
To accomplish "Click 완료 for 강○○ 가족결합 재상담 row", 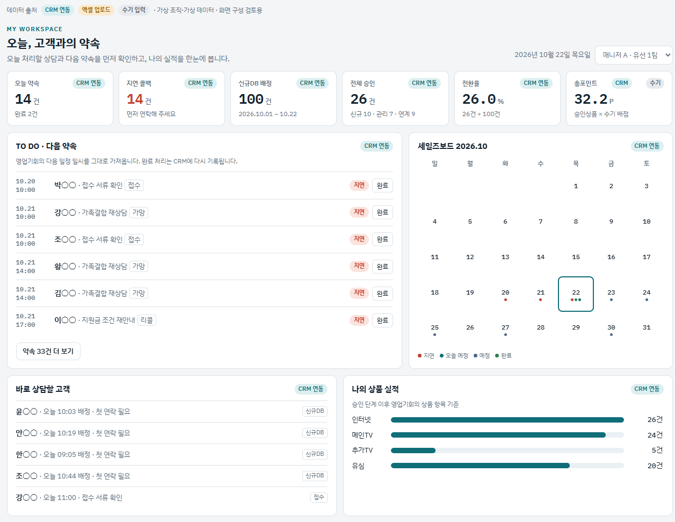I will pos(382,212).
